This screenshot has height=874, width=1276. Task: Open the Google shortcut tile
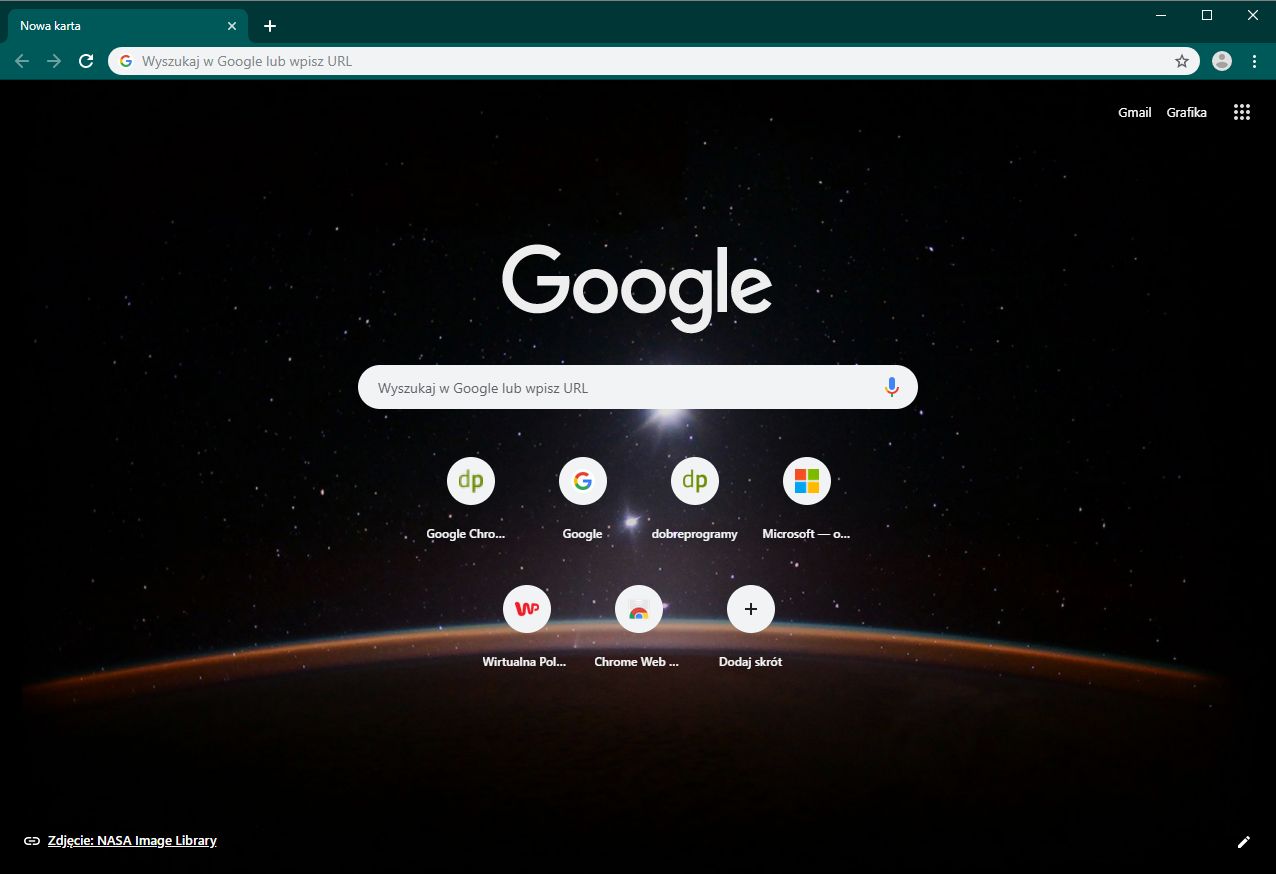[582, 499]
